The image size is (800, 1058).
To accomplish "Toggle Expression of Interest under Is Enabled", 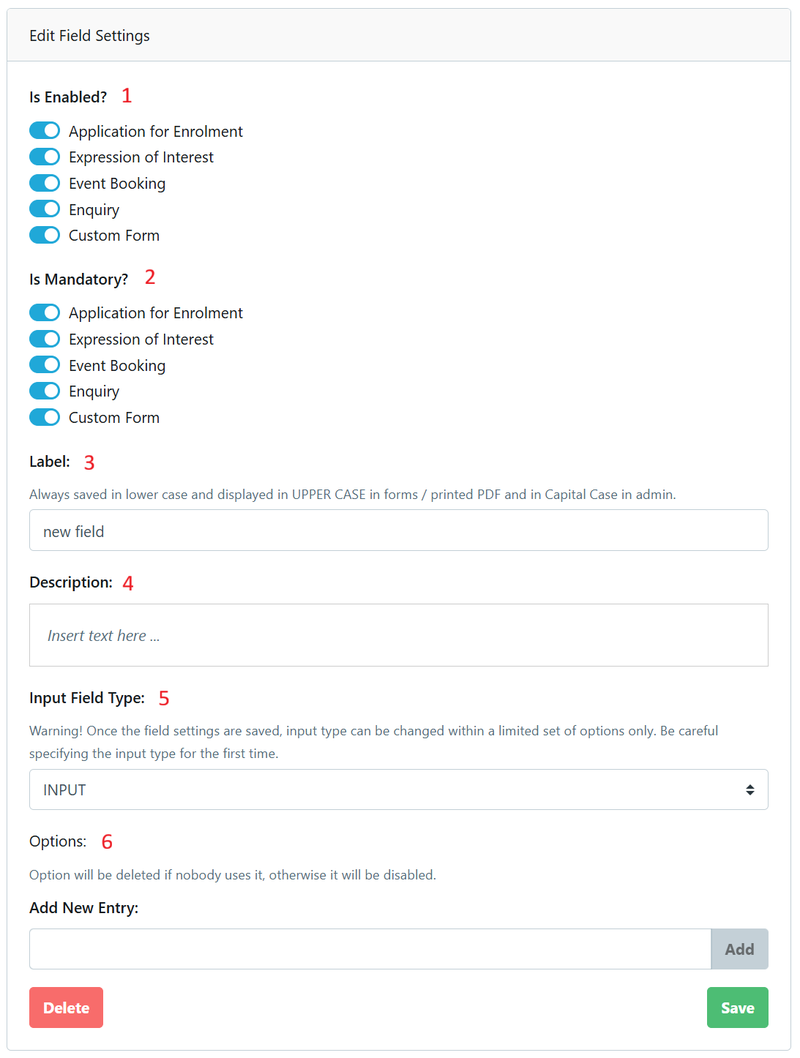I will pos(44,156).
